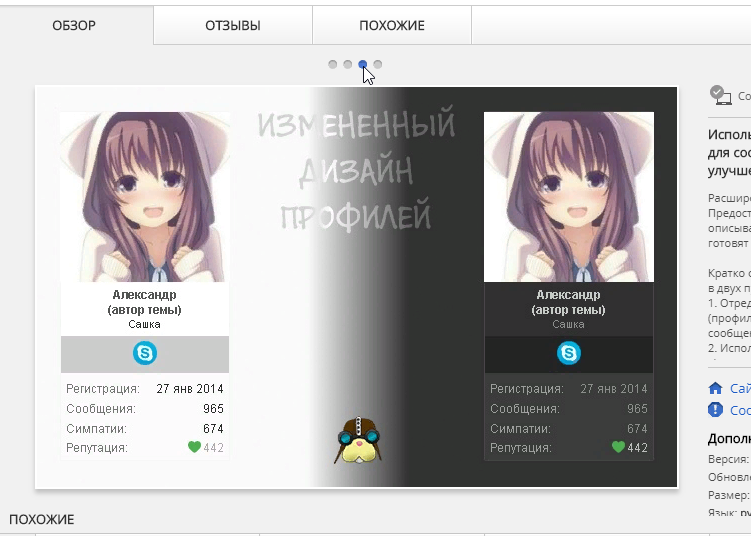Switch to the ОТЗЫВЫ tab

click(x=233, y=25)
